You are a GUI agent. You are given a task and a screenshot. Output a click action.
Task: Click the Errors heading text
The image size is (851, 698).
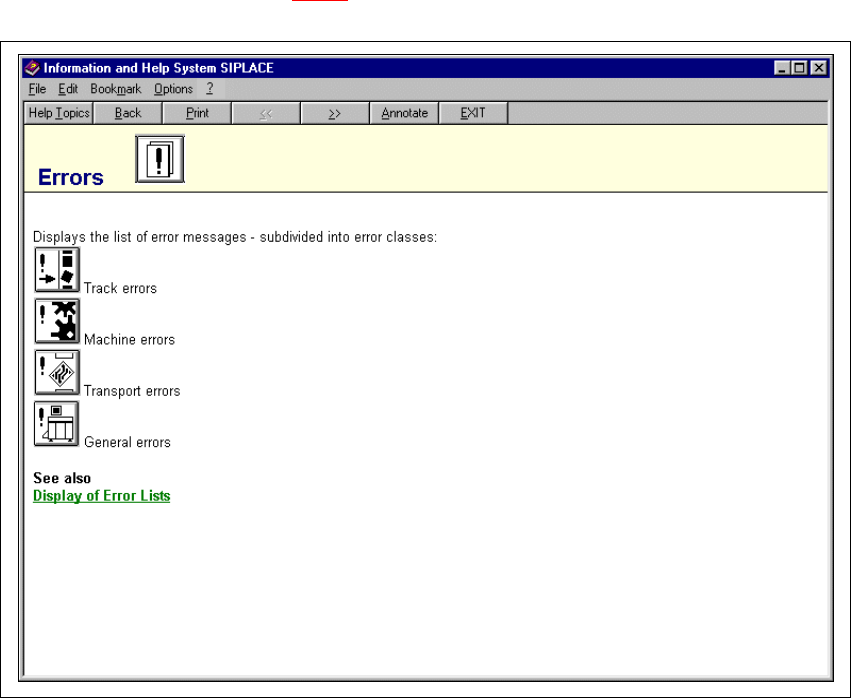pos(71,177)
